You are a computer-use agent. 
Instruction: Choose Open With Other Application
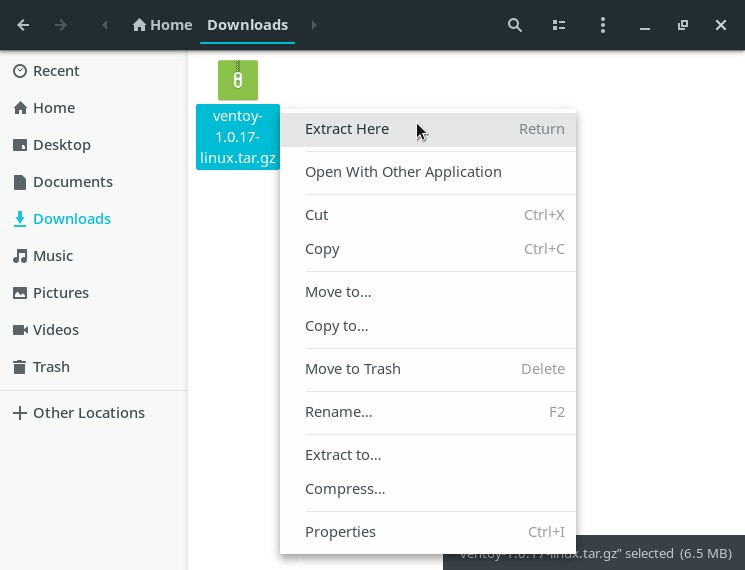click(x=428, y=172)
